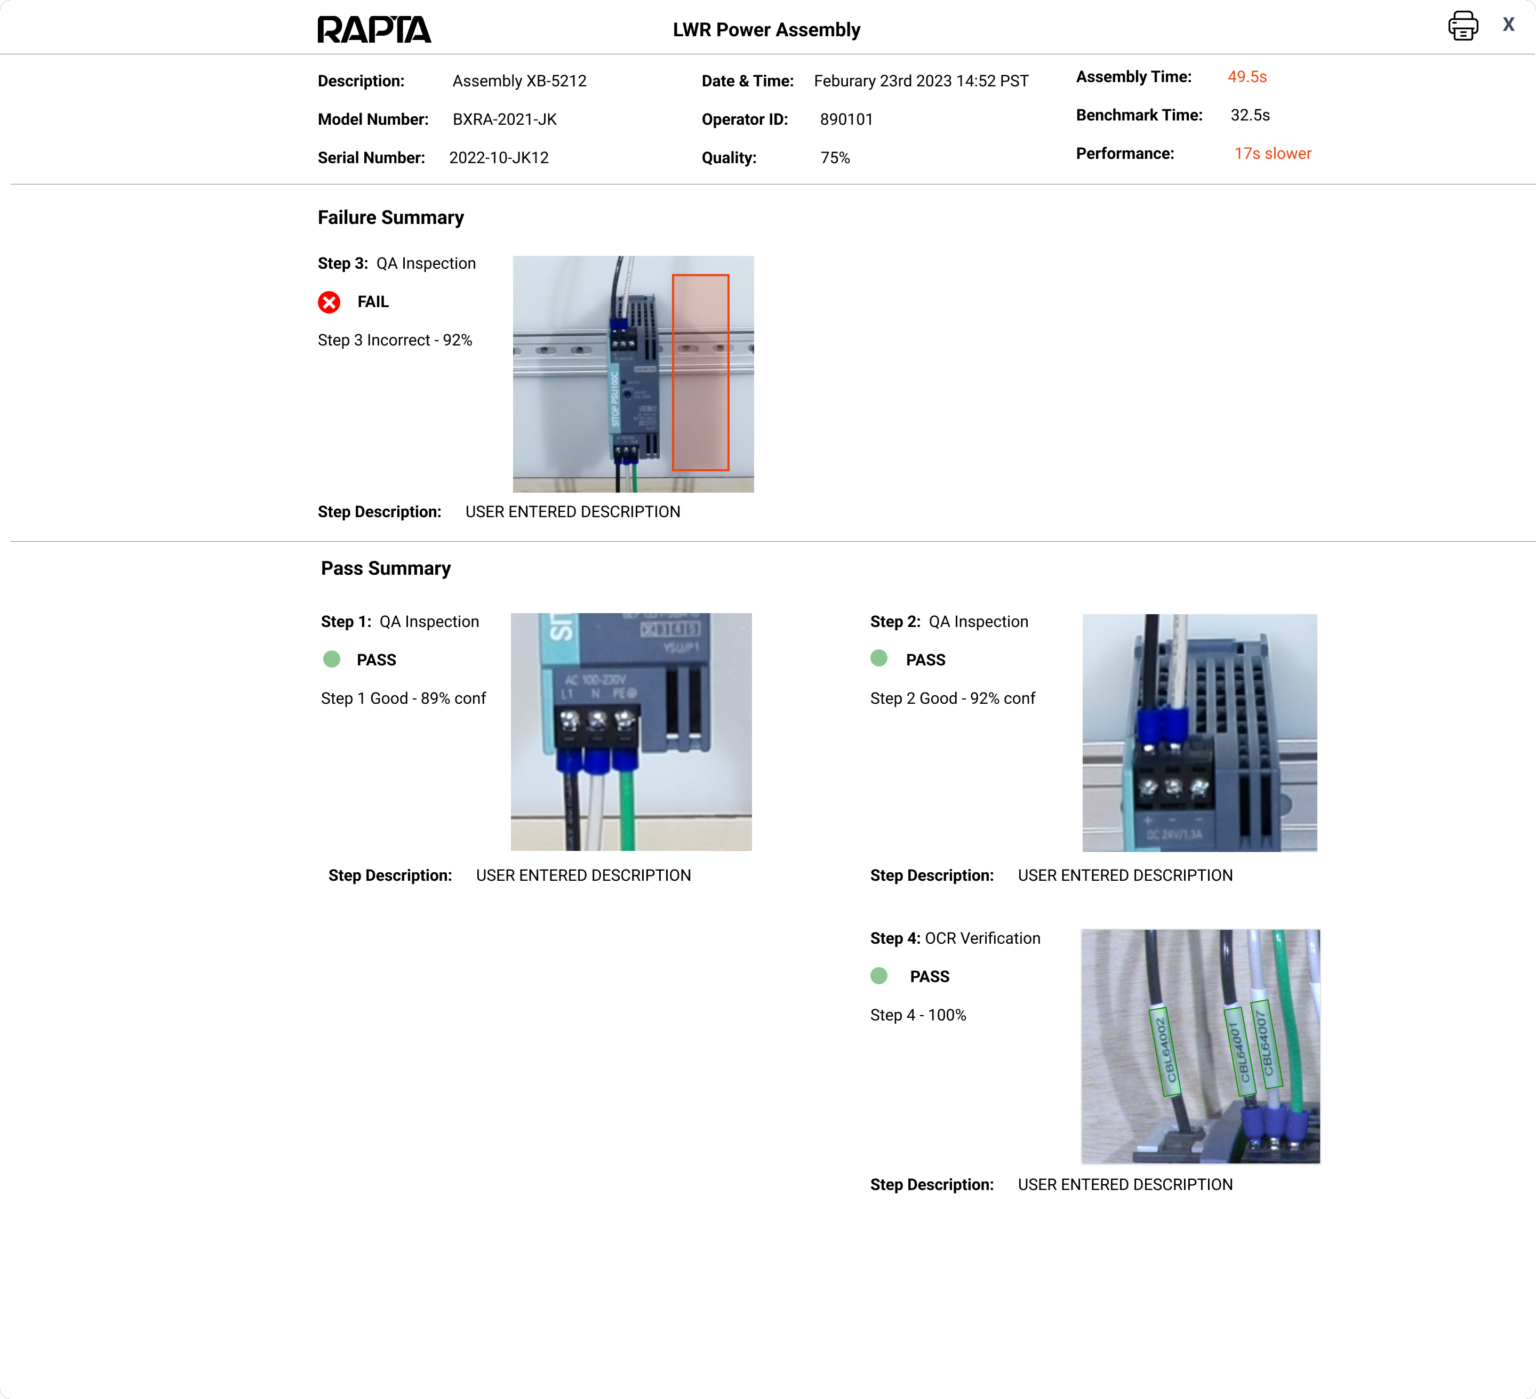Image resolution: width=1536 pixels, height=1399 pixels.
Task: Expand the Failure Summary section
Action: (390, 217)
